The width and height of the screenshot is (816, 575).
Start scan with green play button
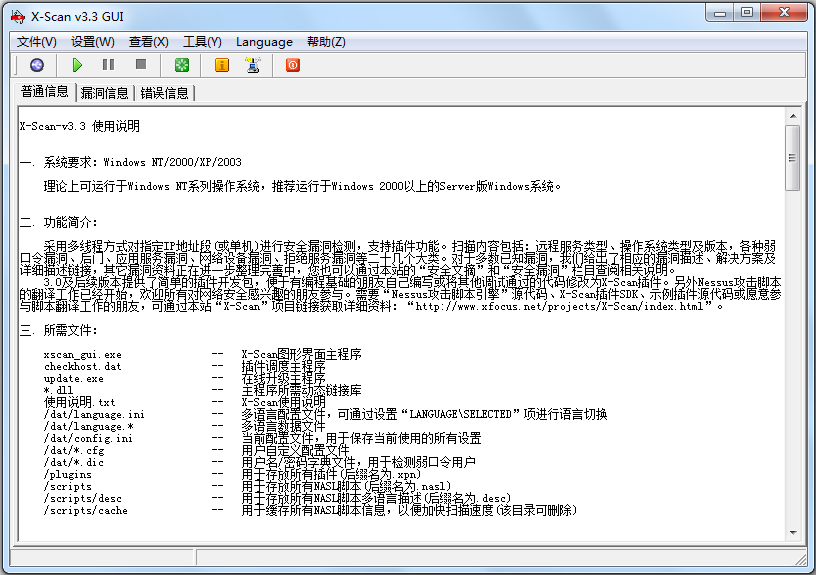[x=77, y=65]
